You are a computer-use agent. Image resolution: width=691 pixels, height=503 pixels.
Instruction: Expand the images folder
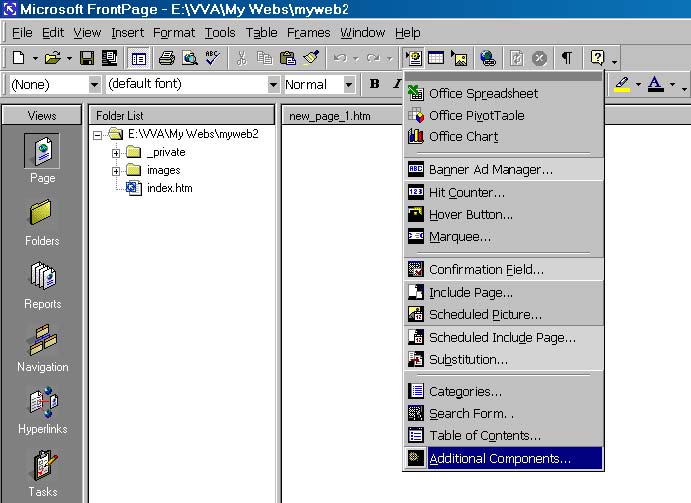click(116, 171)
